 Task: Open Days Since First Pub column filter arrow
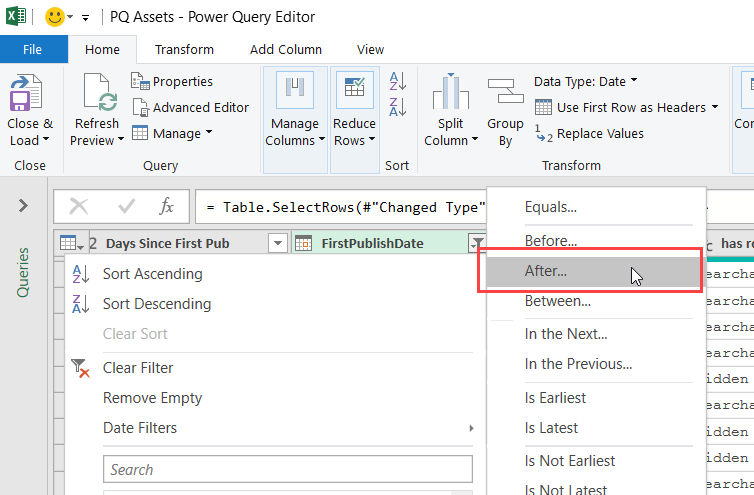pyautogui.click(x=278, y=243)
